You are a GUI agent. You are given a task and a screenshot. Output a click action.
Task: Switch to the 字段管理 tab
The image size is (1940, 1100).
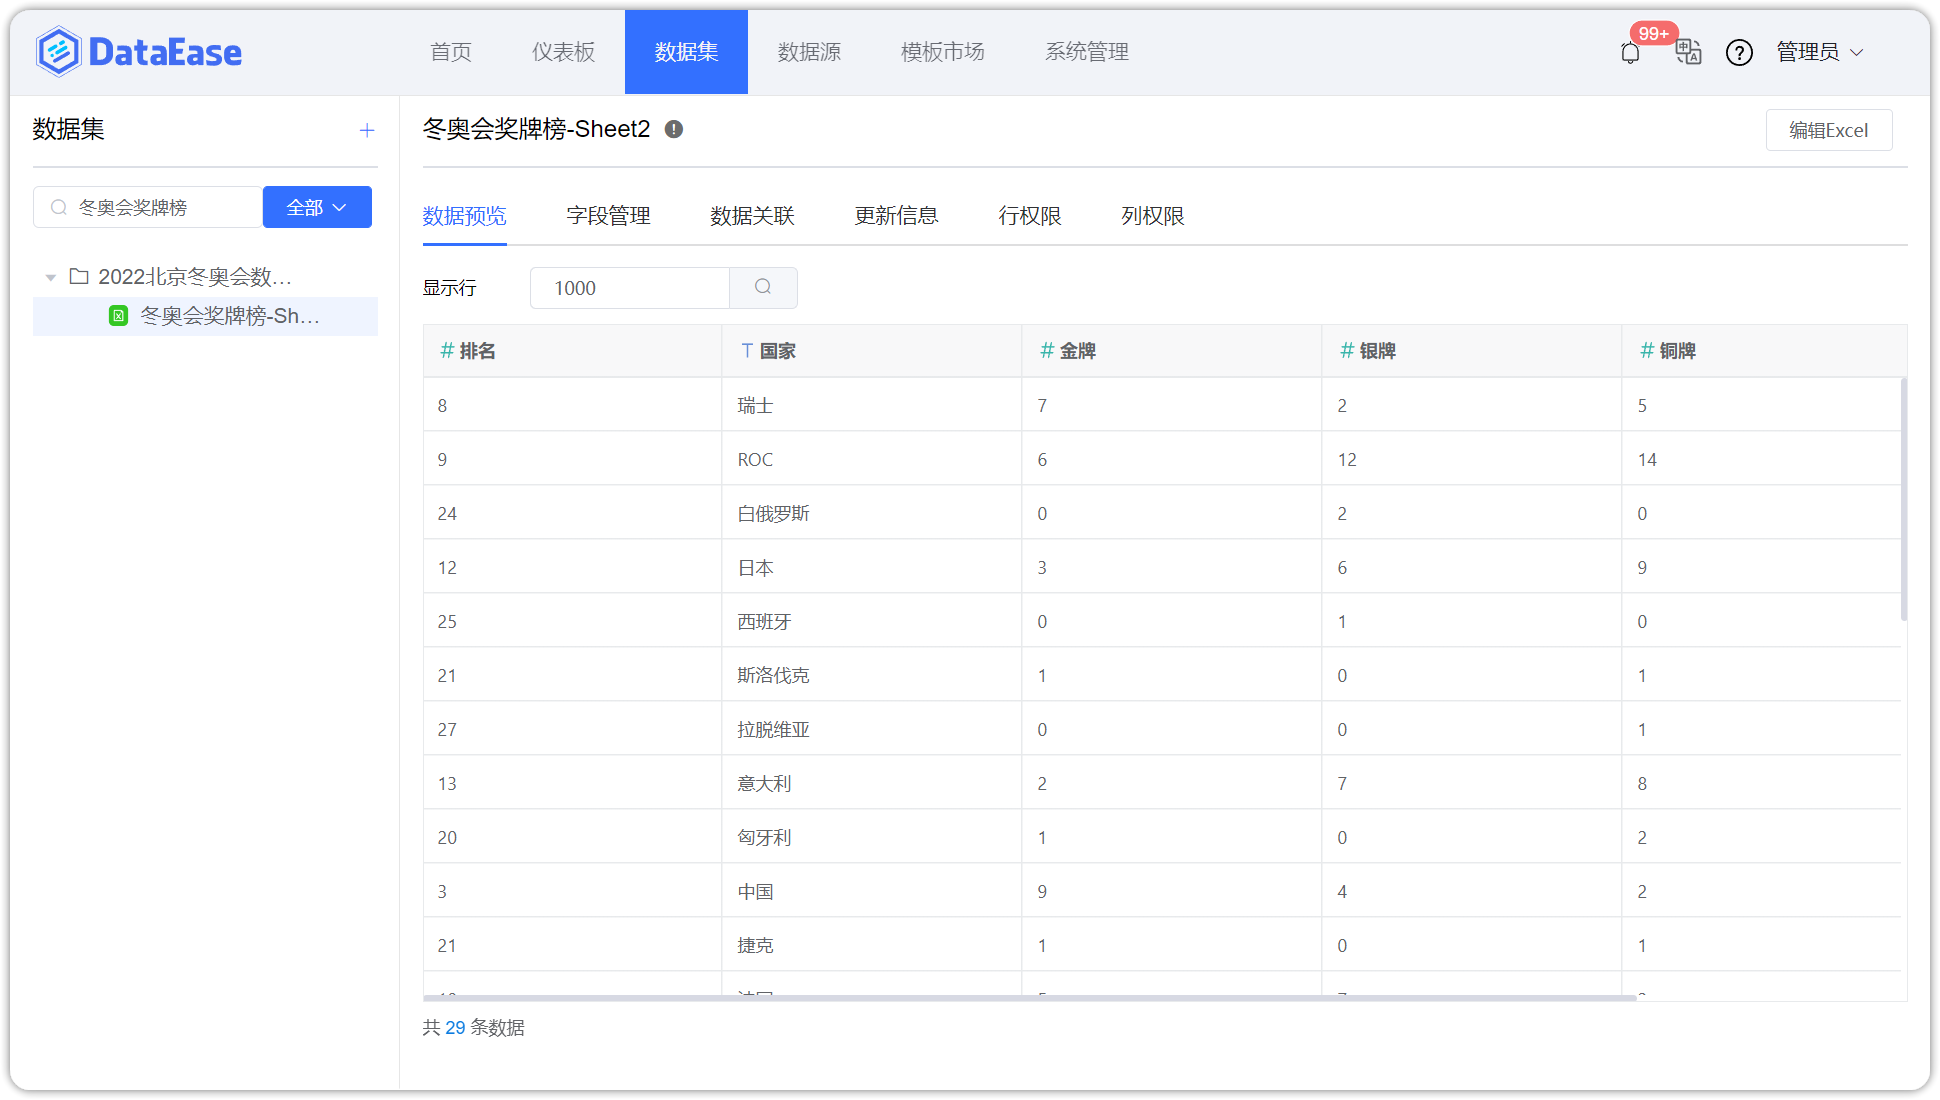click(x=608, y=216)
